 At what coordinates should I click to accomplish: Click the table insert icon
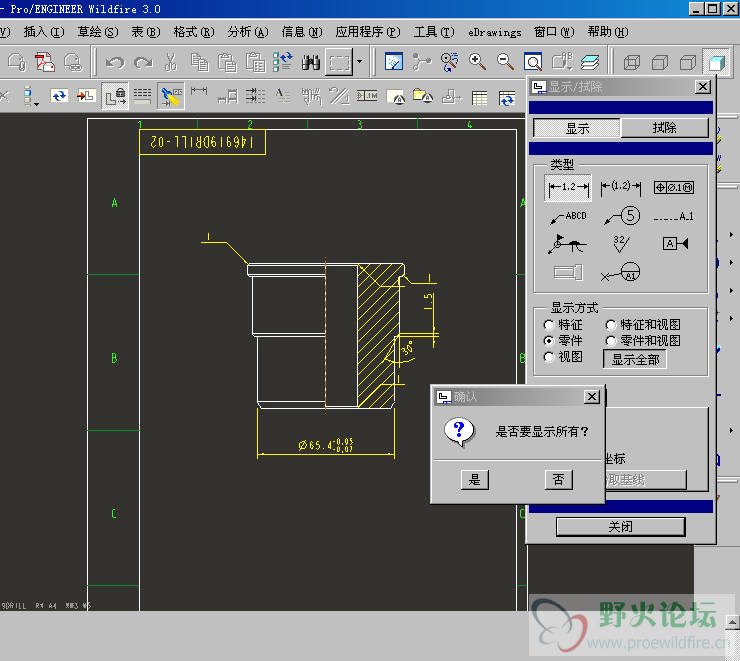click(479, 98)
